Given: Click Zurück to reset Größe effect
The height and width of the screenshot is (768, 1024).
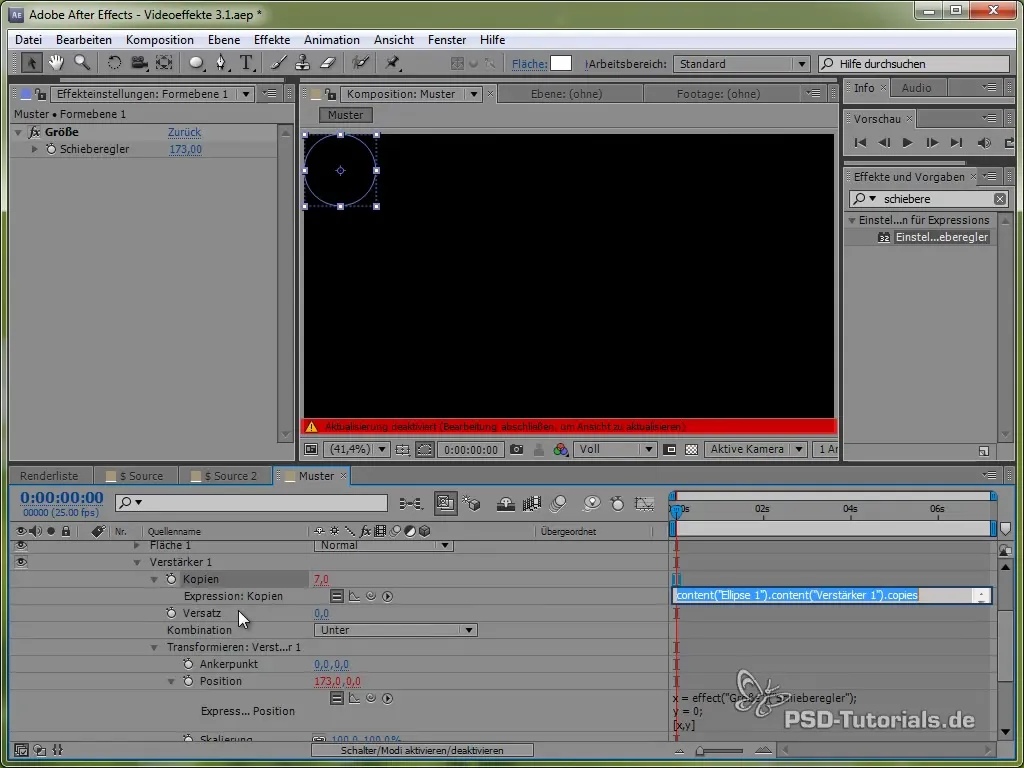Looking at the screenshot, I should (x=184, y=132).
